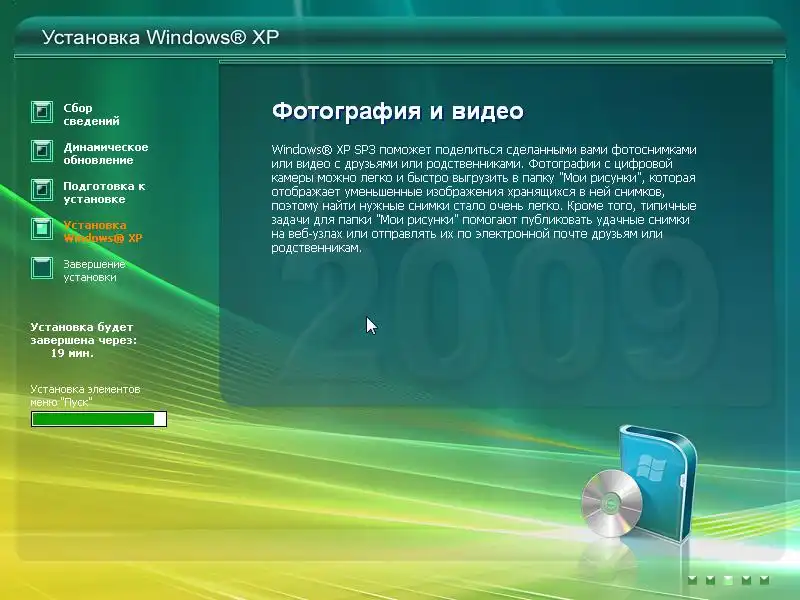Screen dimensions: 800x600
Task: Click 'Установка будет завершена через:' text
Action: pos(84,334)
